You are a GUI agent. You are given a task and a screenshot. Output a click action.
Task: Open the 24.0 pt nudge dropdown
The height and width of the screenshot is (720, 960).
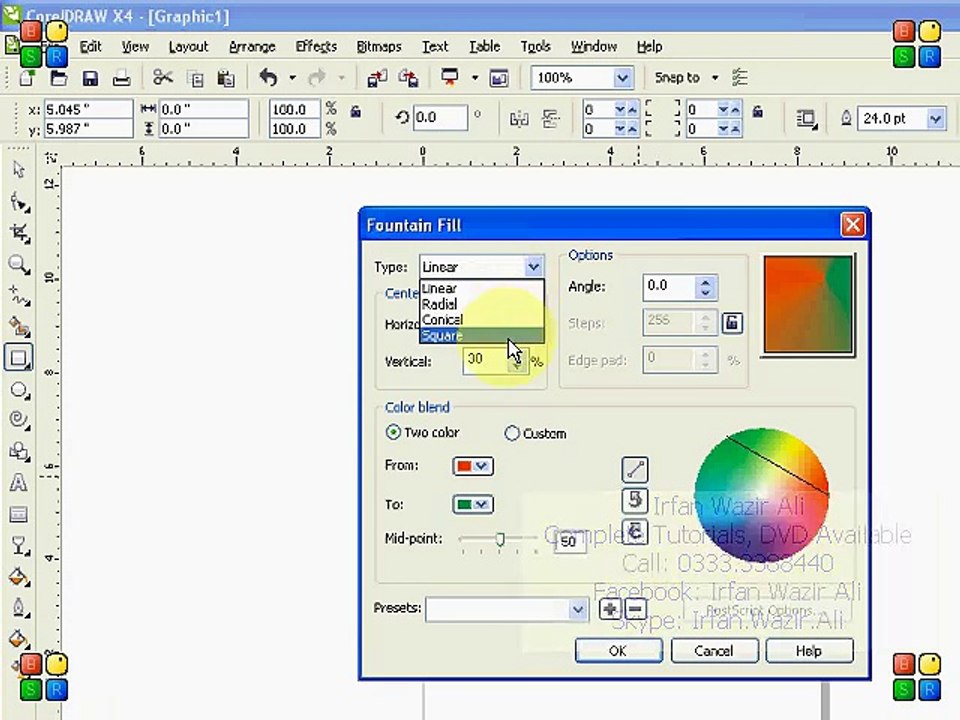click(935, 118)
